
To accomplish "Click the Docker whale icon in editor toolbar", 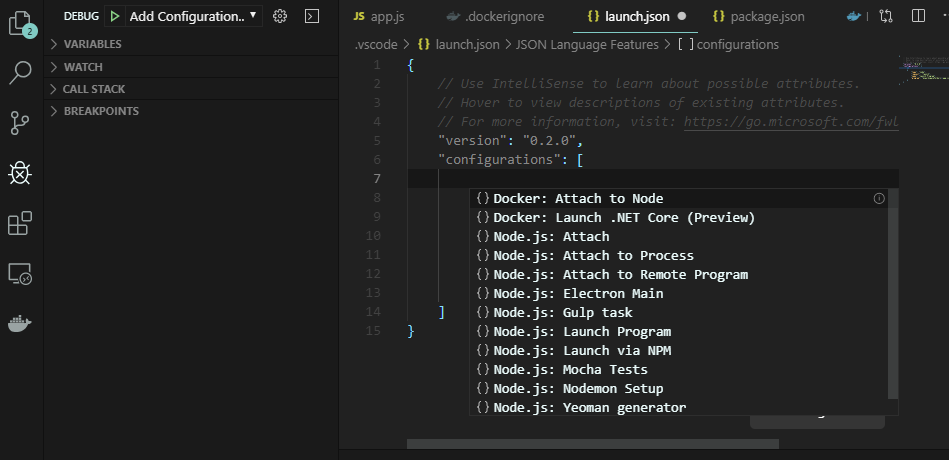I will point(853,16).
